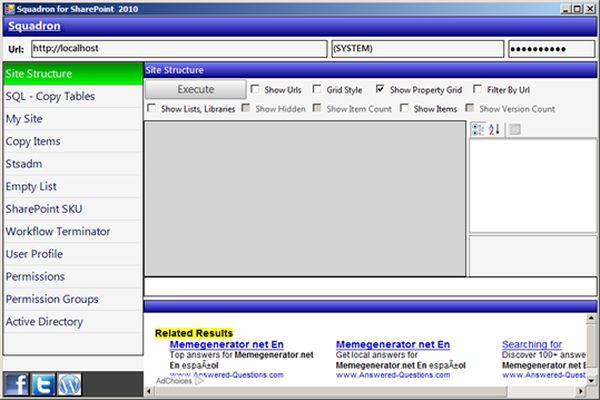Click first www.Answered-Questions.com link

[227, 375]
